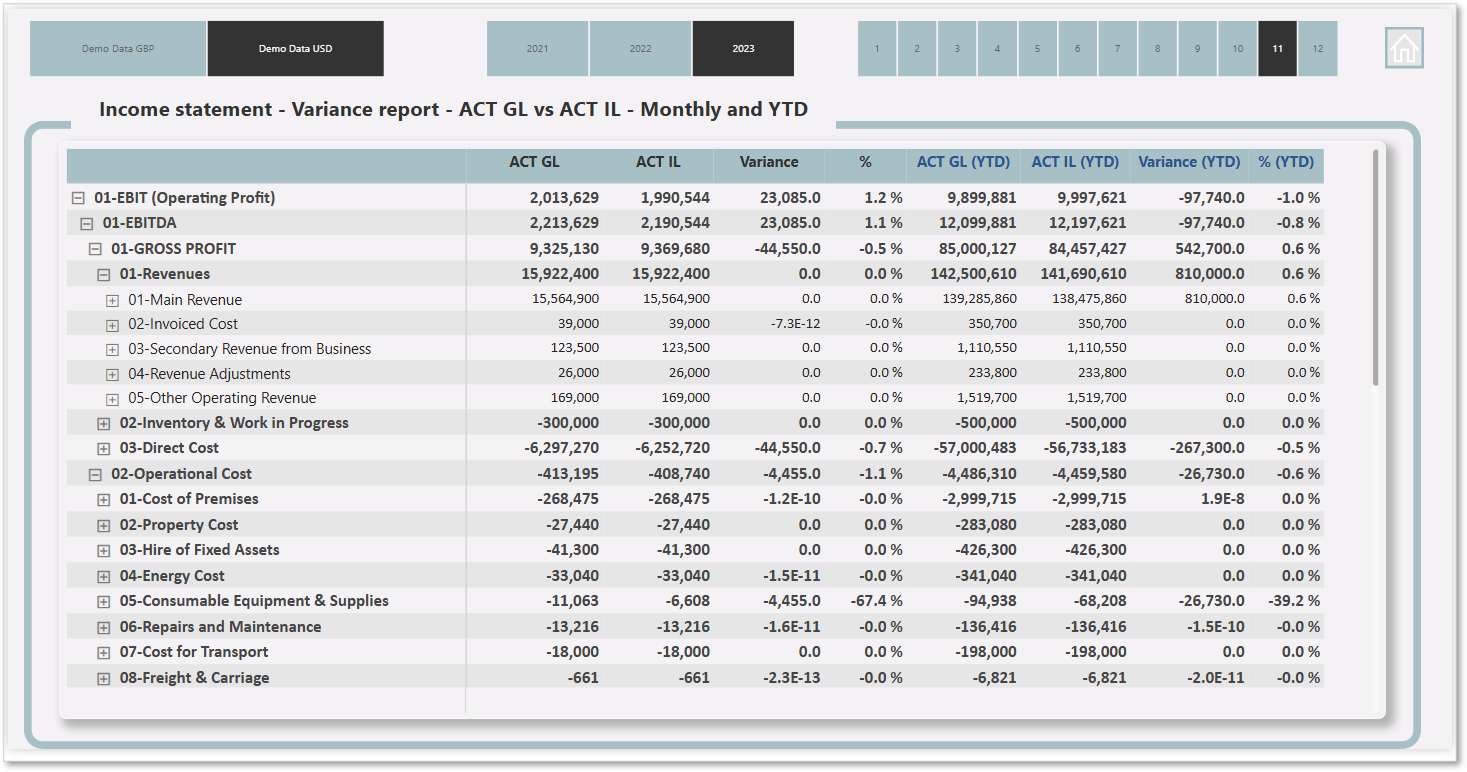Select month 11 slicer button
1467x772 pixels.
coord(1277,48)
